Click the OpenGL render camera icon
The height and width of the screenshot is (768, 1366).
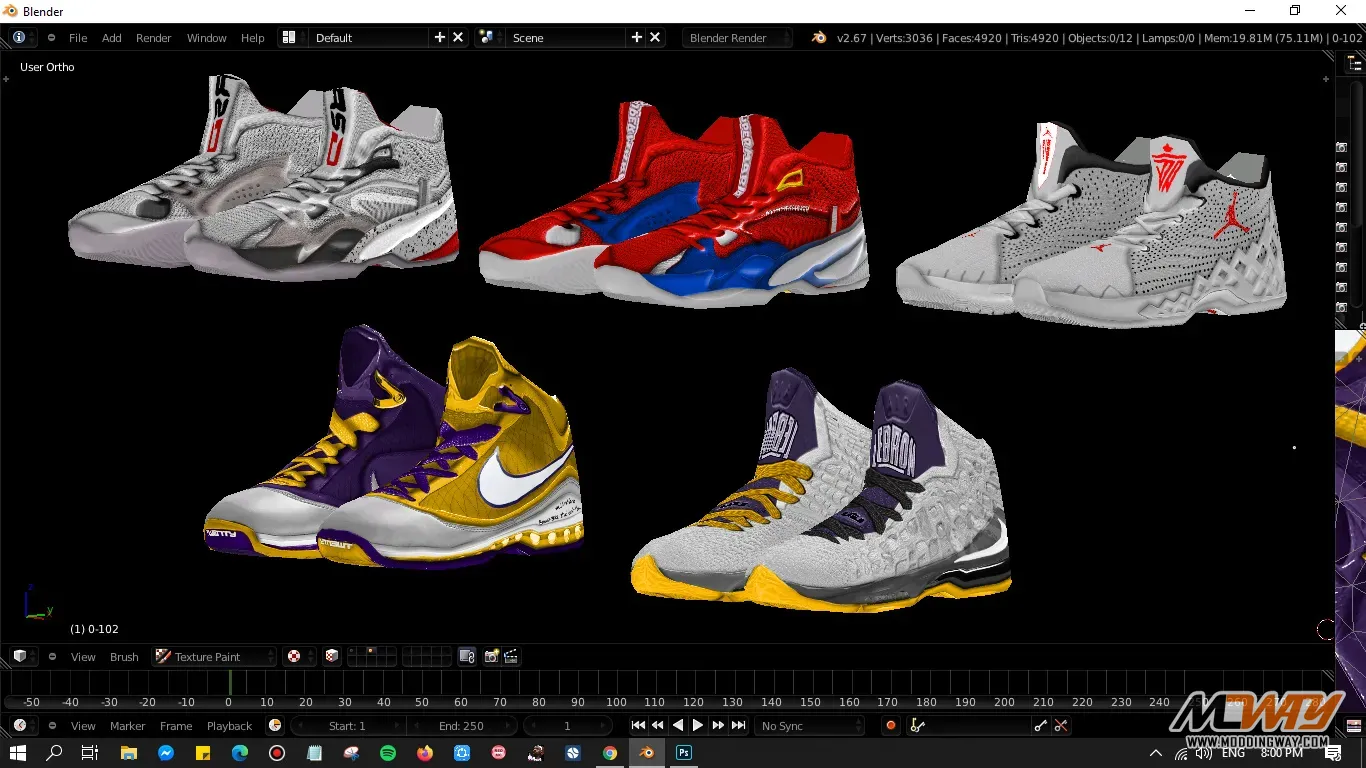491,657
